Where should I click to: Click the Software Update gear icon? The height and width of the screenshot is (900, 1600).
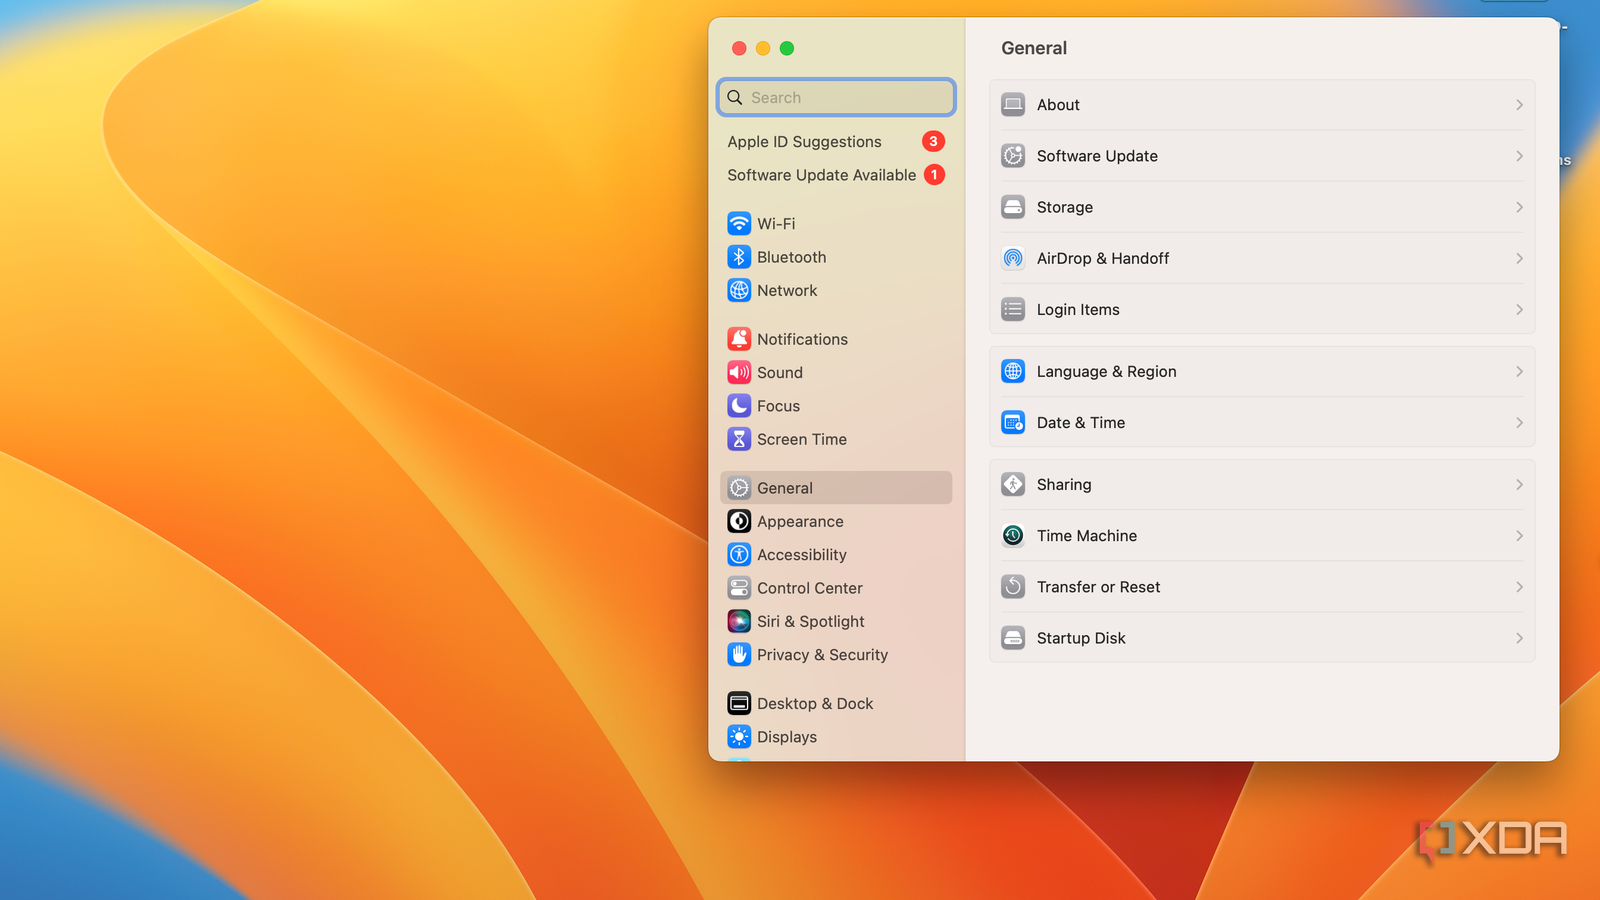(1013, 156)
